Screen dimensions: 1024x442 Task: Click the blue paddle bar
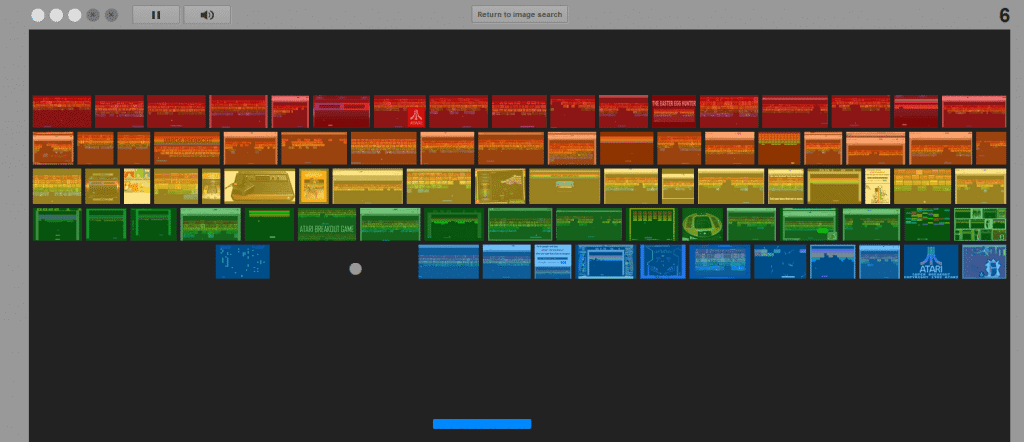click(x=482, y=424)
